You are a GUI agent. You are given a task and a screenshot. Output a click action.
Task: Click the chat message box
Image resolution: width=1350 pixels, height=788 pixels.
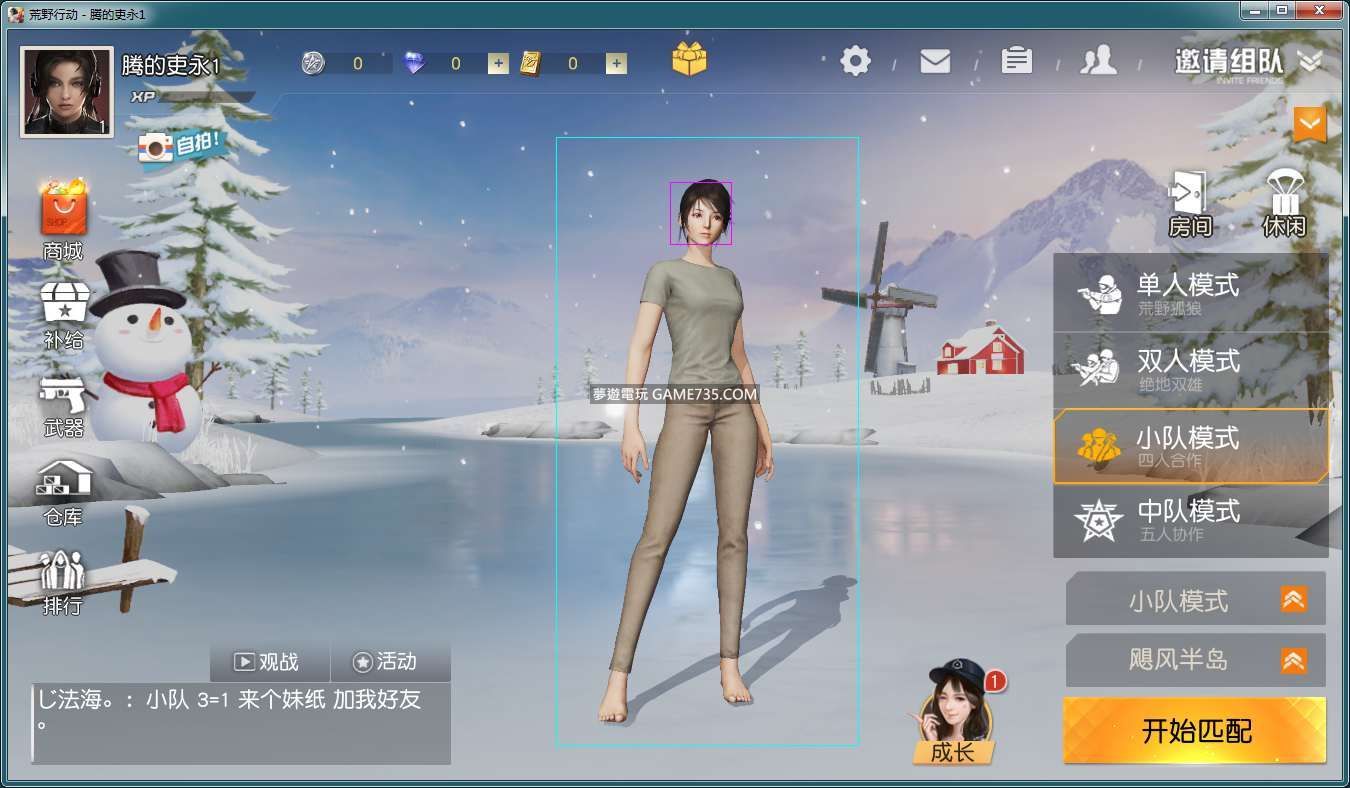pos(241,724)
